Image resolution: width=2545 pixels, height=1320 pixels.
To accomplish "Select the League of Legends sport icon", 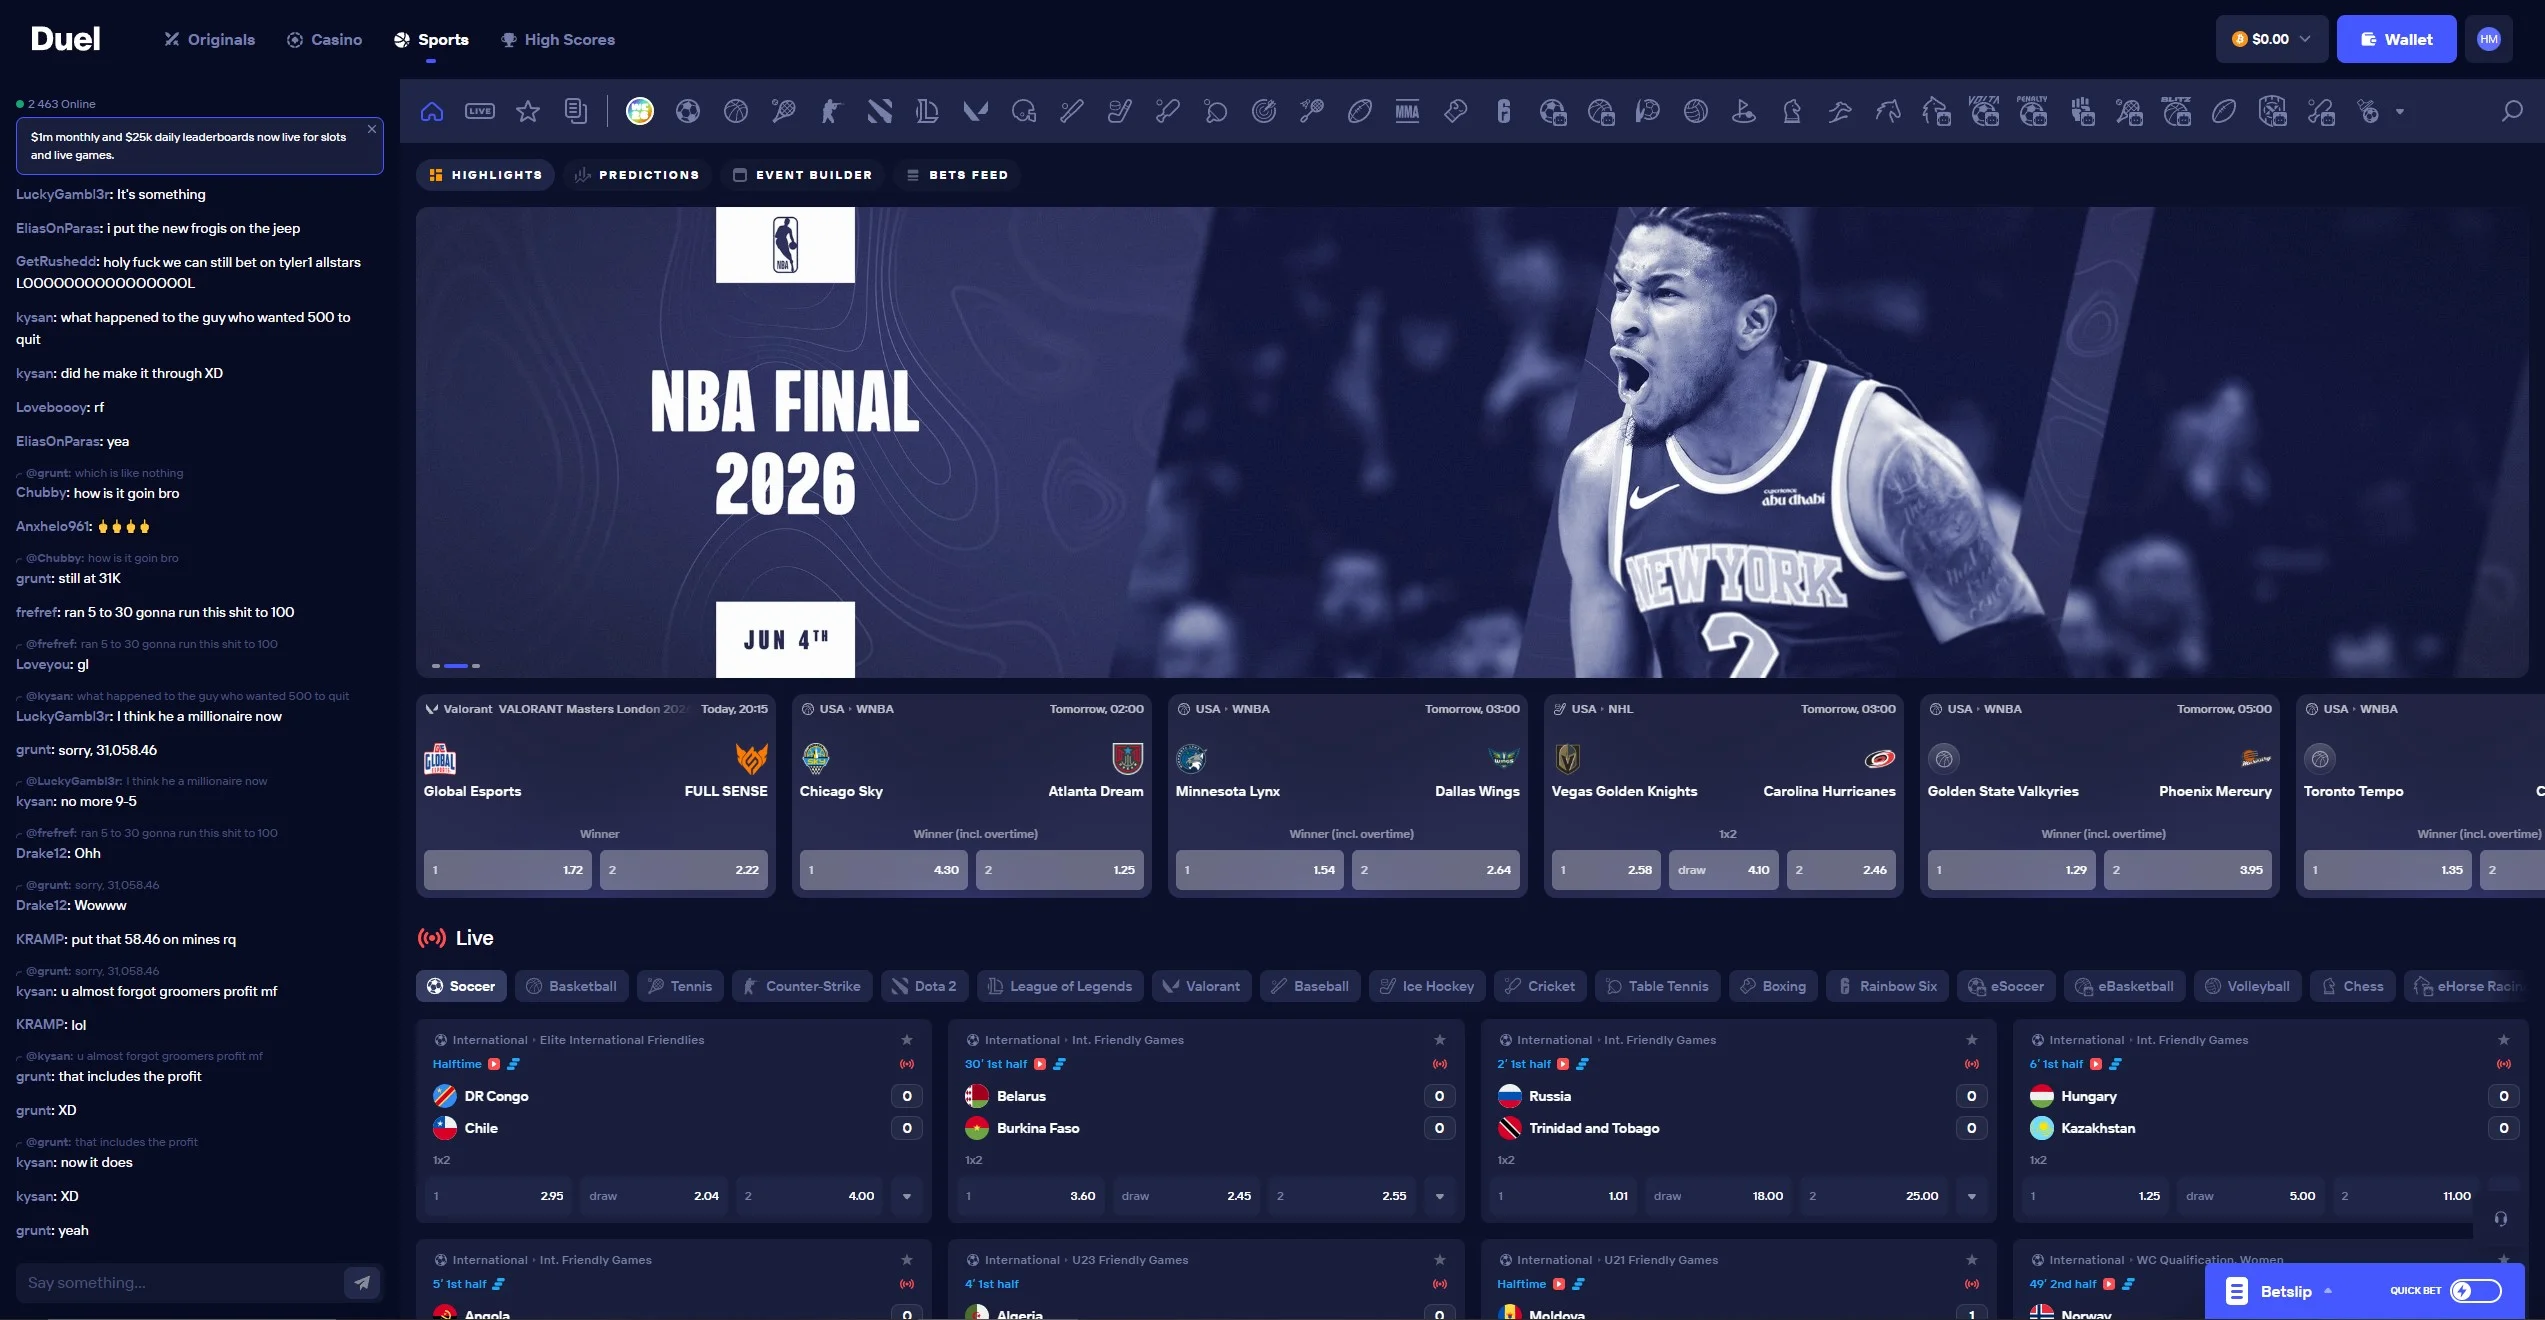I will [x=928, y=111].
